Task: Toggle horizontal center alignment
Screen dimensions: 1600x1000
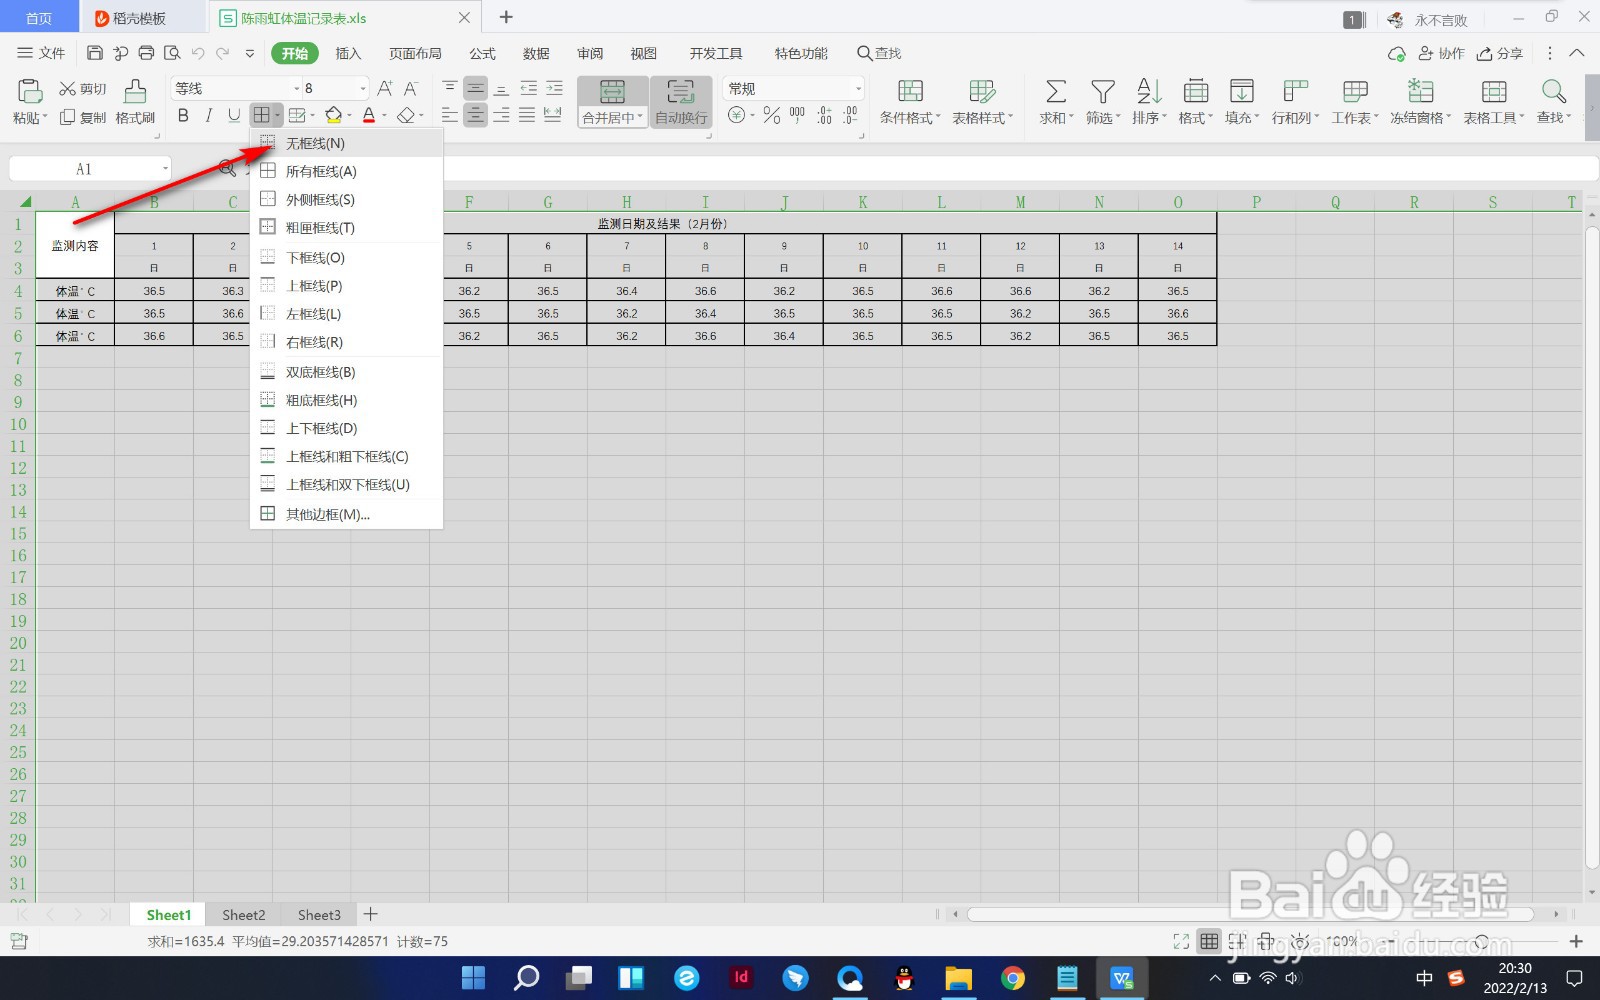Action: pyautogui.click(x=475, y=116)
